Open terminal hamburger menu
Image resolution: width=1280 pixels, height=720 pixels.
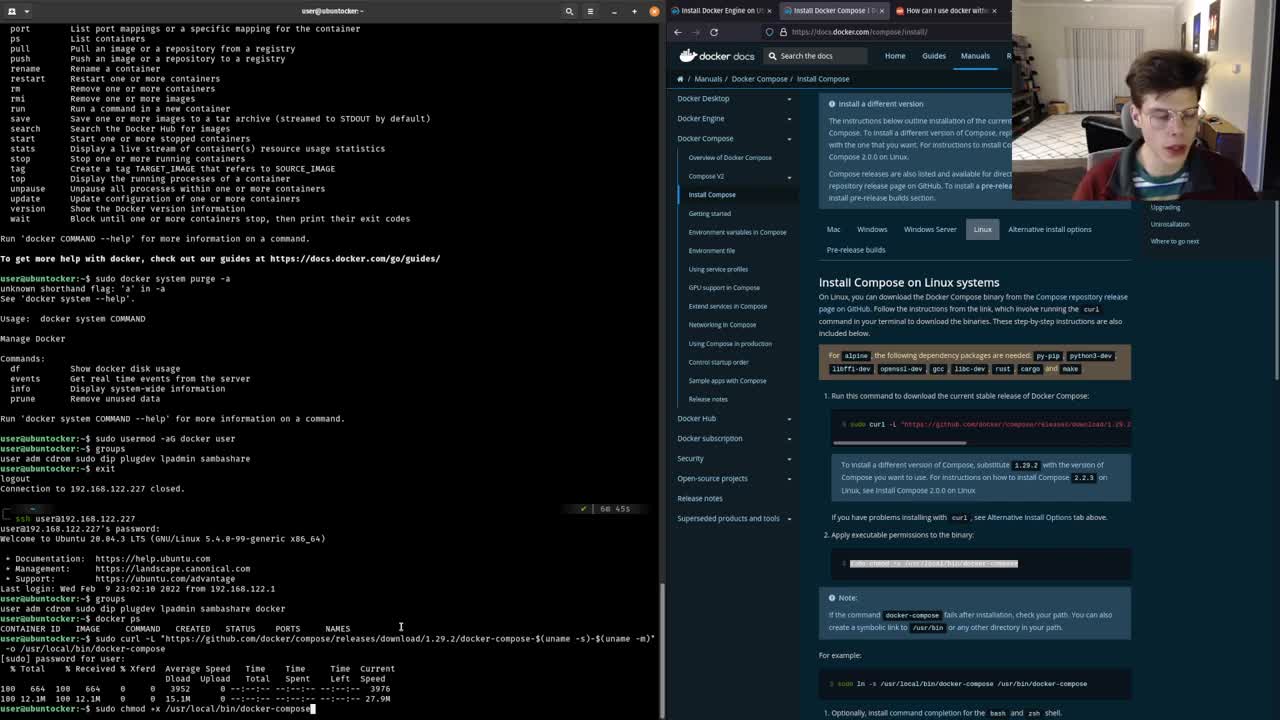point(590,11)
